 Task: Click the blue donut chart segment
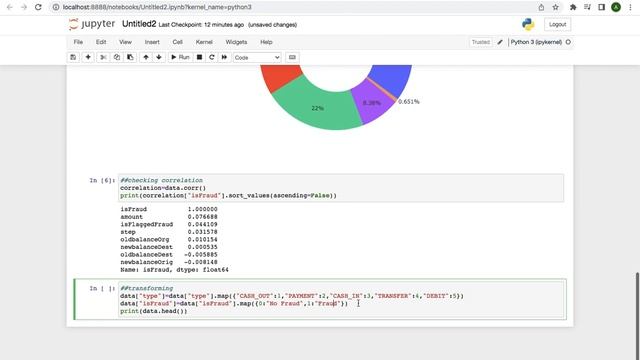click(x=392, y=78)
